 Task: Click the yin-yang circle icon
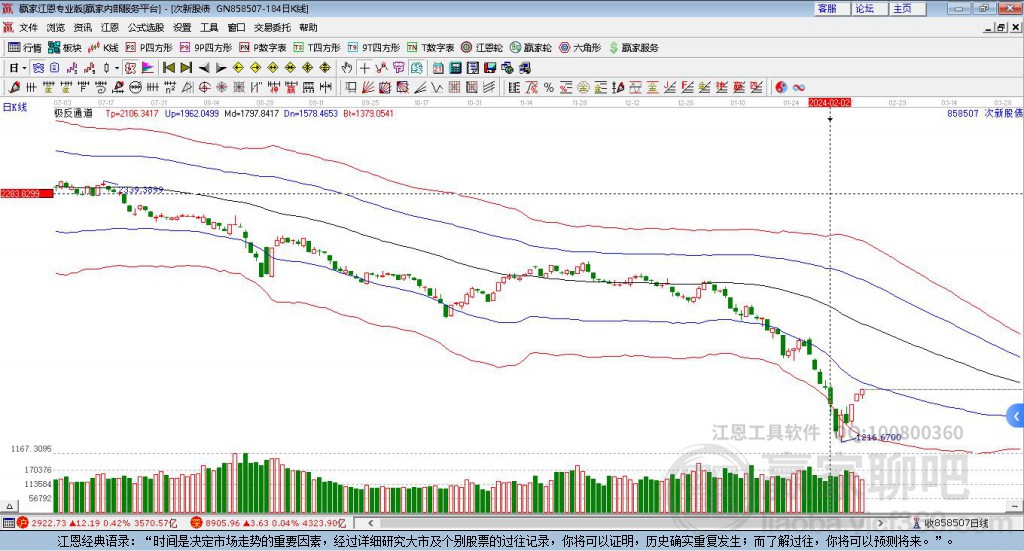pyautogui.click(x=781, y=86)
